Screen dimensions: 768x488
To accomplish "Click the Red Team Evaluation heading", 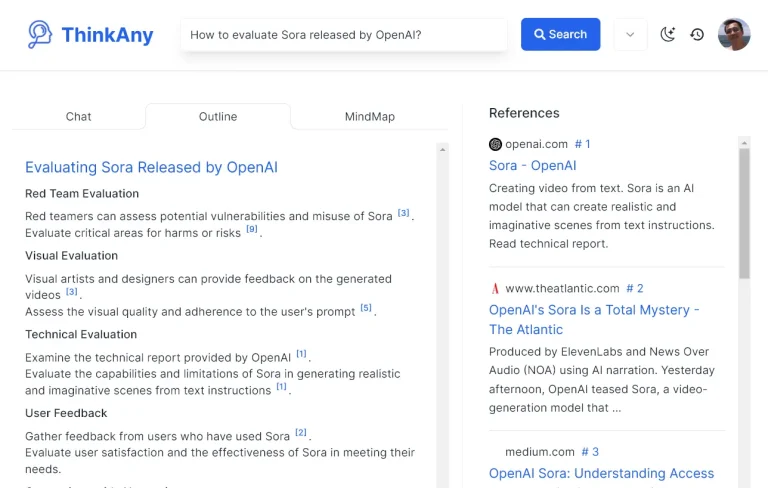I will [x=82, y=194].
